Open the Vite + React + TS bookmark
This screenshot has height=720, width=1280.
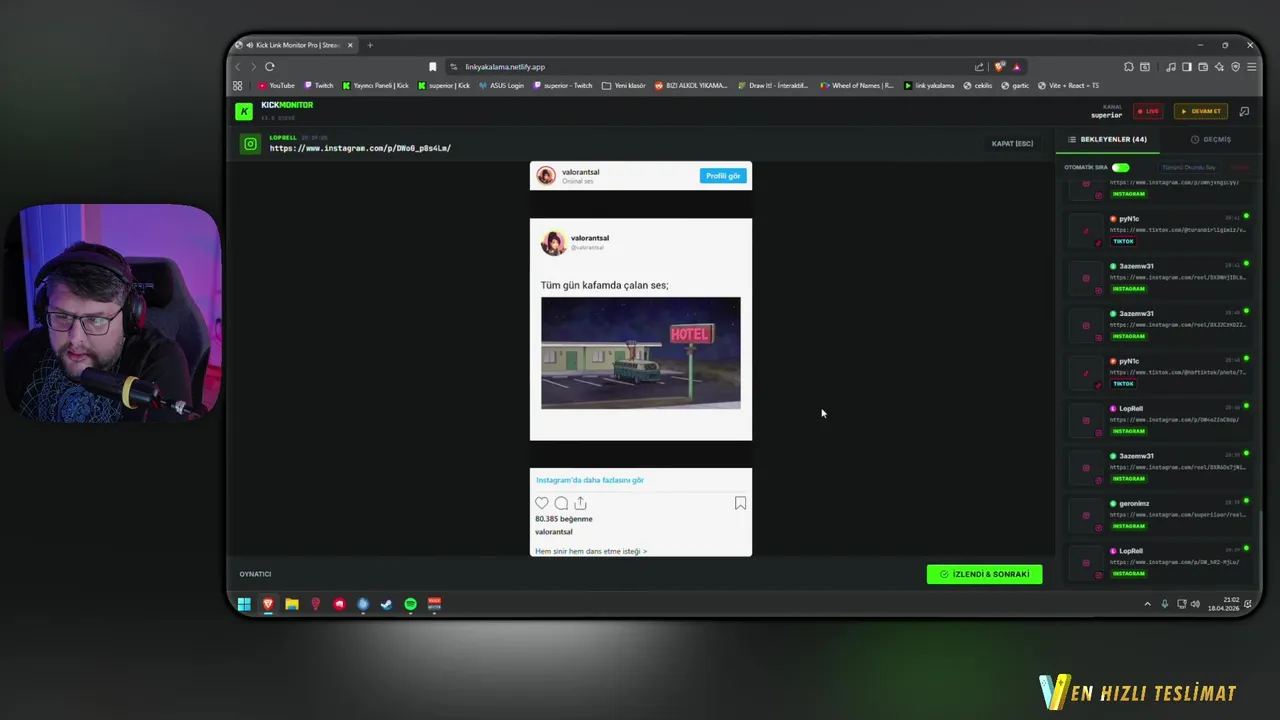coord(1068,85)
